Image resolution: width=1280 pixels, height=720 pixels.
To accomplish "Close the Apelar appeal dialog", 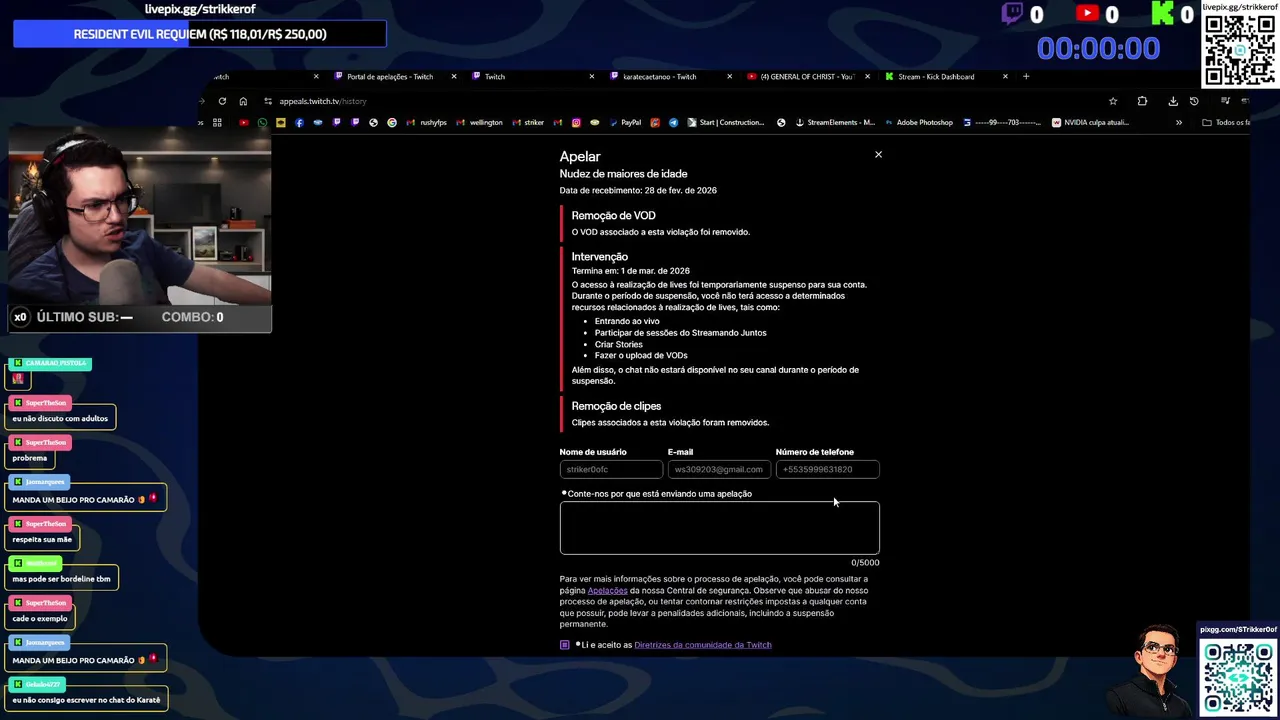I will 878,154.
